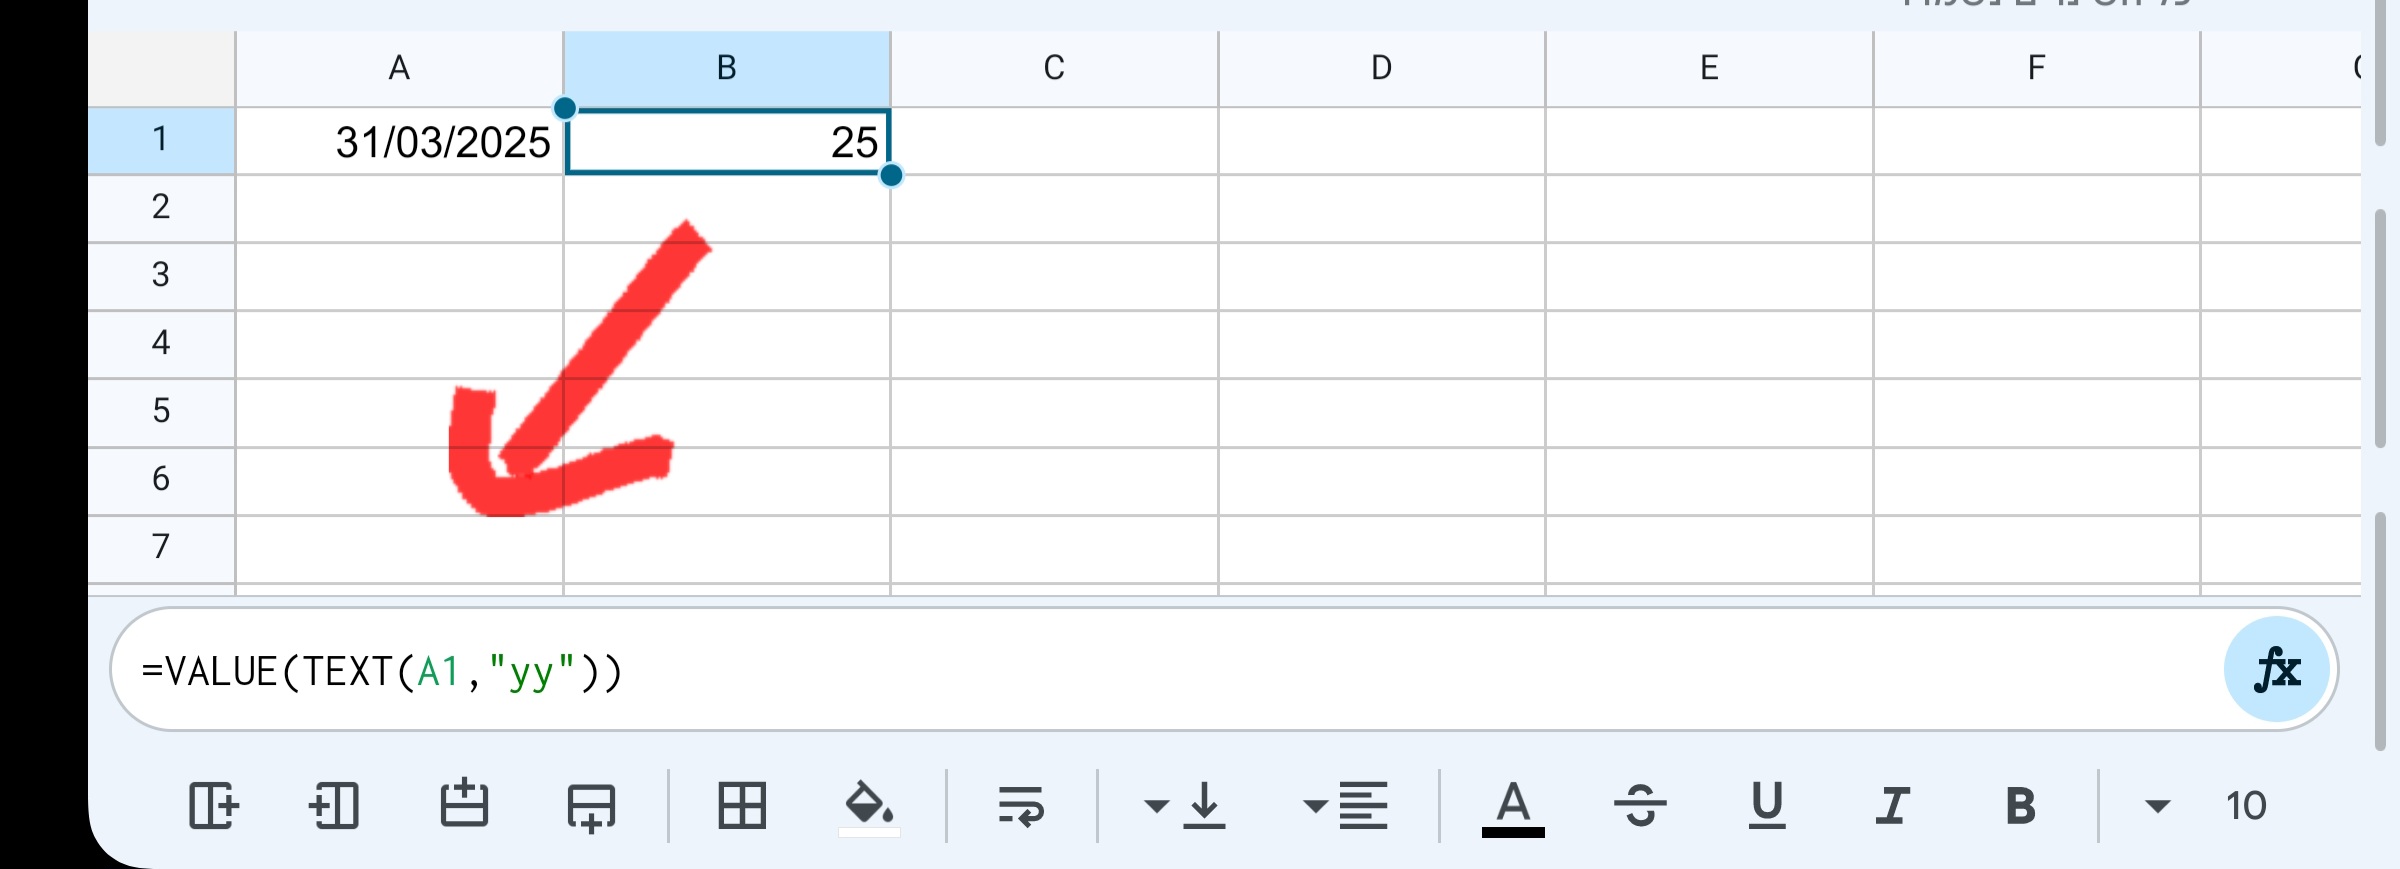
Task: Toggle underline formatting
Action: click(x=1765, y=806)
